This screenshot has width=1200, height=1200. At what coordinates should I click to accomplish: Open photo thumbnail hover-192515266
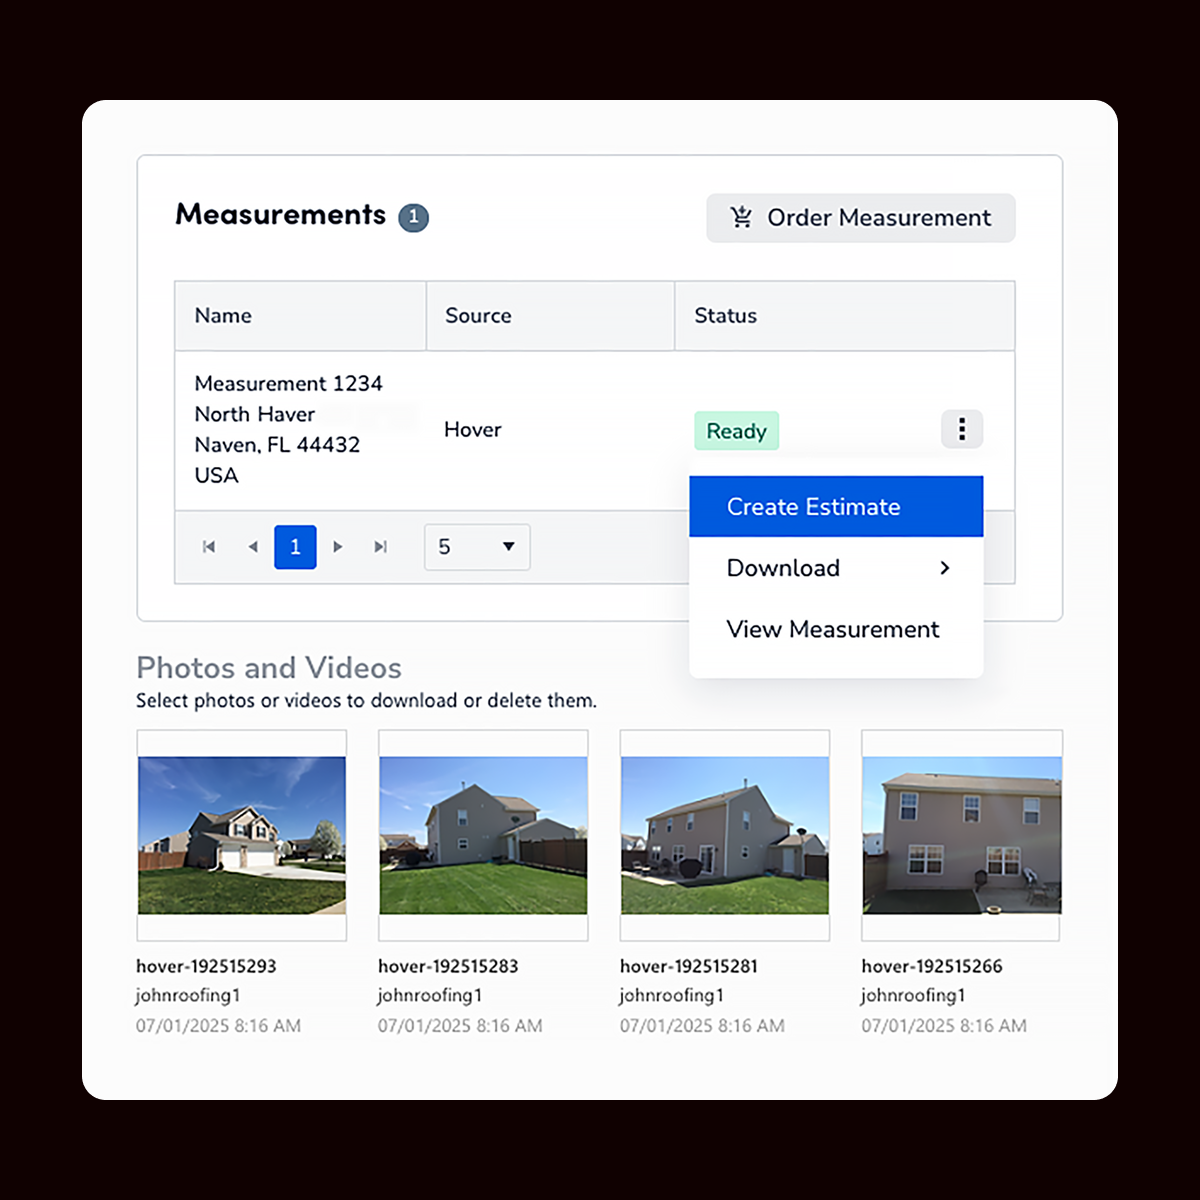(962, 835)
